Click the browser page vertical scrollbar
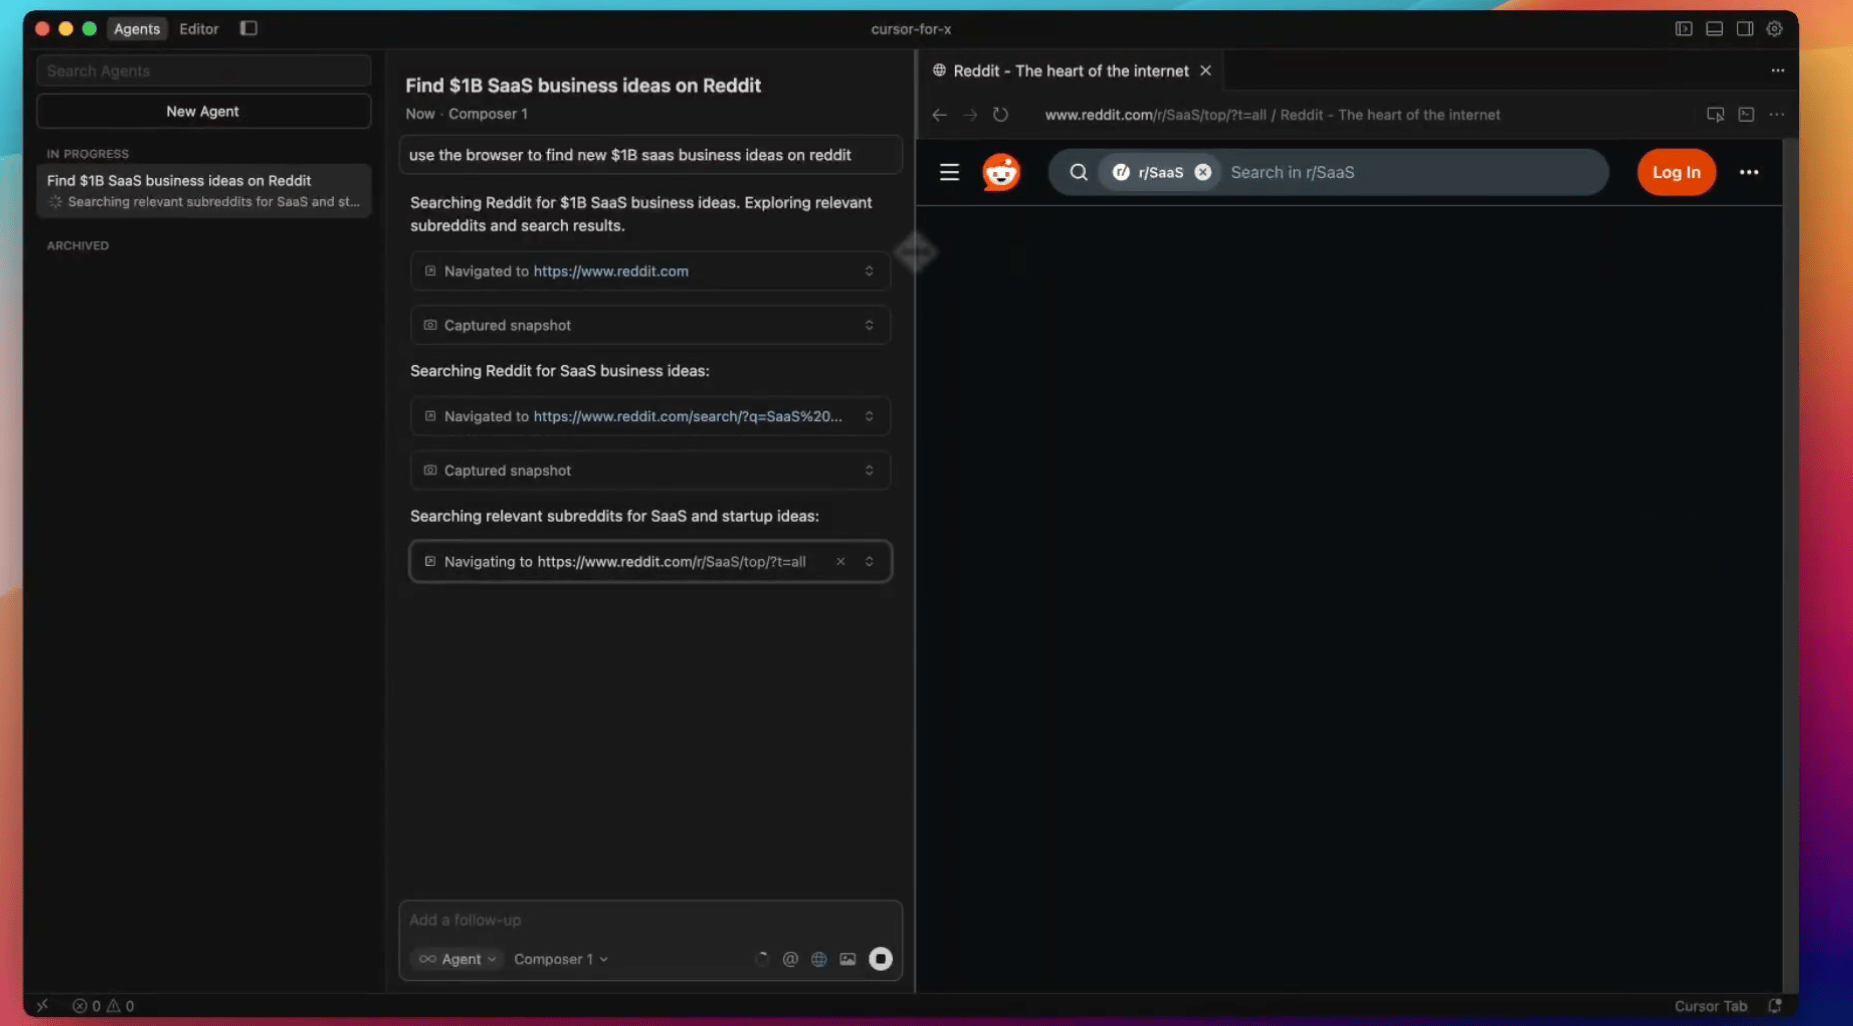Viewport: 1853px width, 1026px height. pos(1790,565)
